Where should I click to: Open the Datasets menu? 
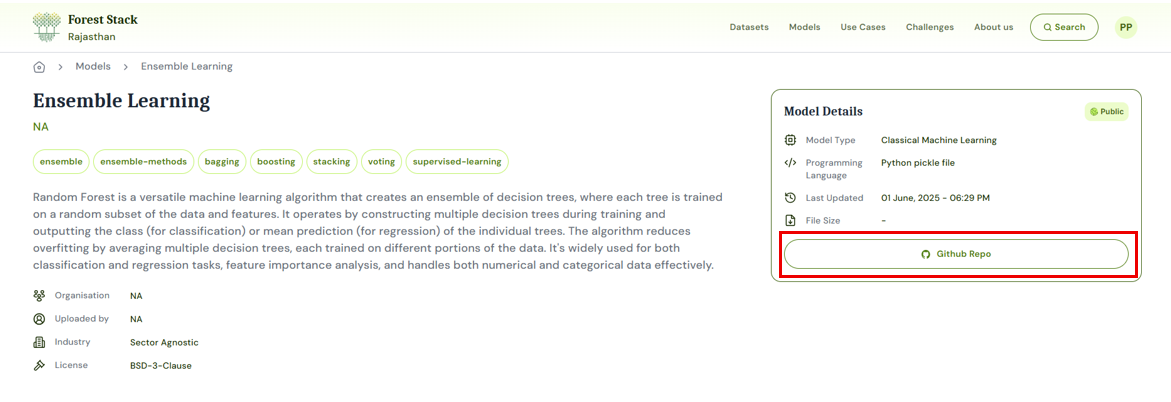coord(749,27)
